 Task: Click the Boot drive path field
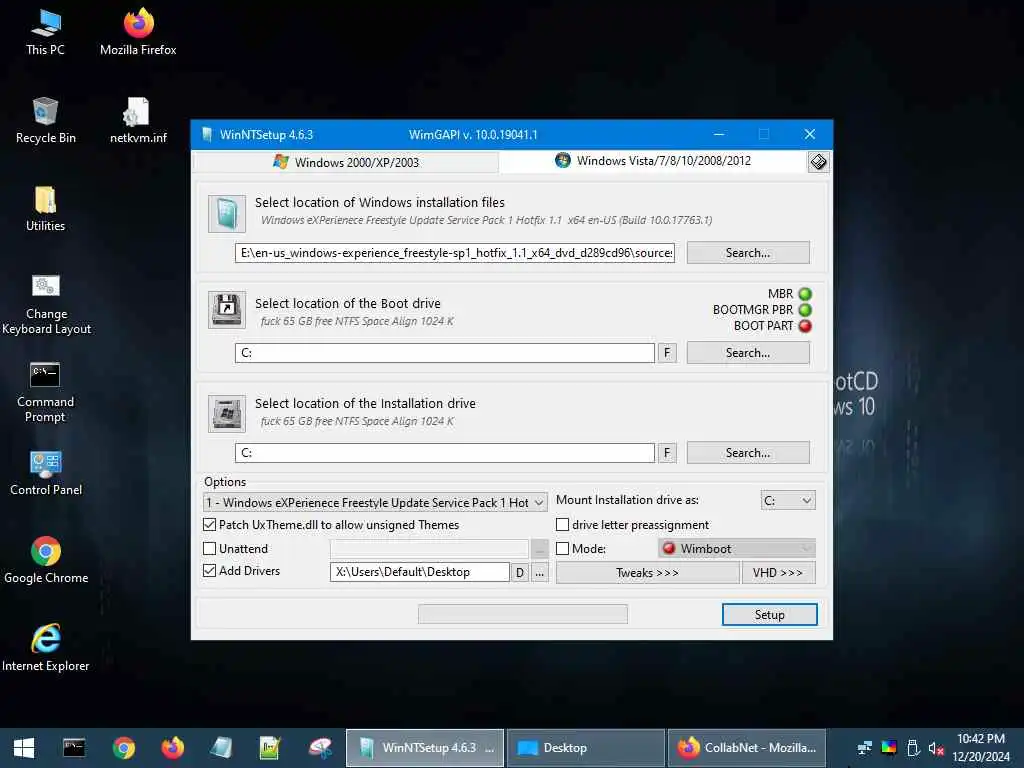tap(445, 353)
